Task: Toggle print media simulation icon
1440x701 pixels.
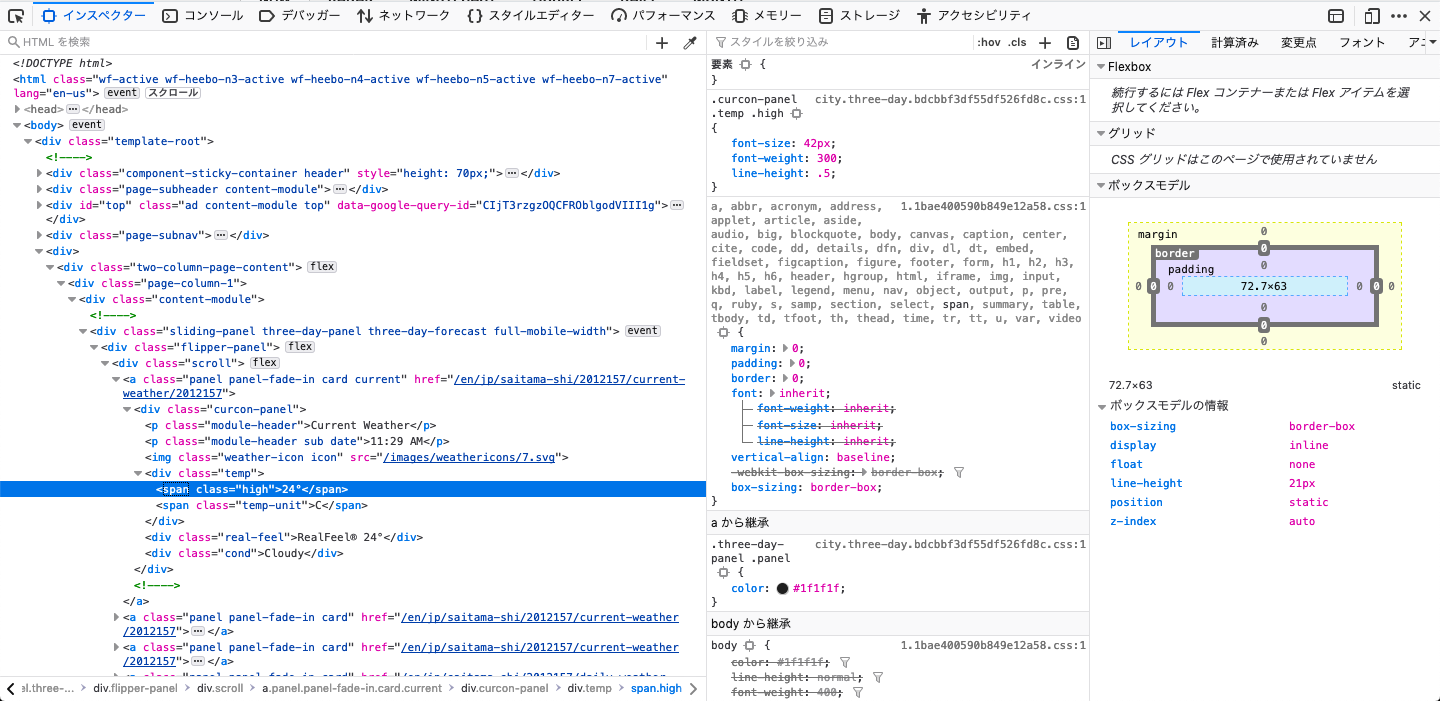Action: coord(1073,43)
